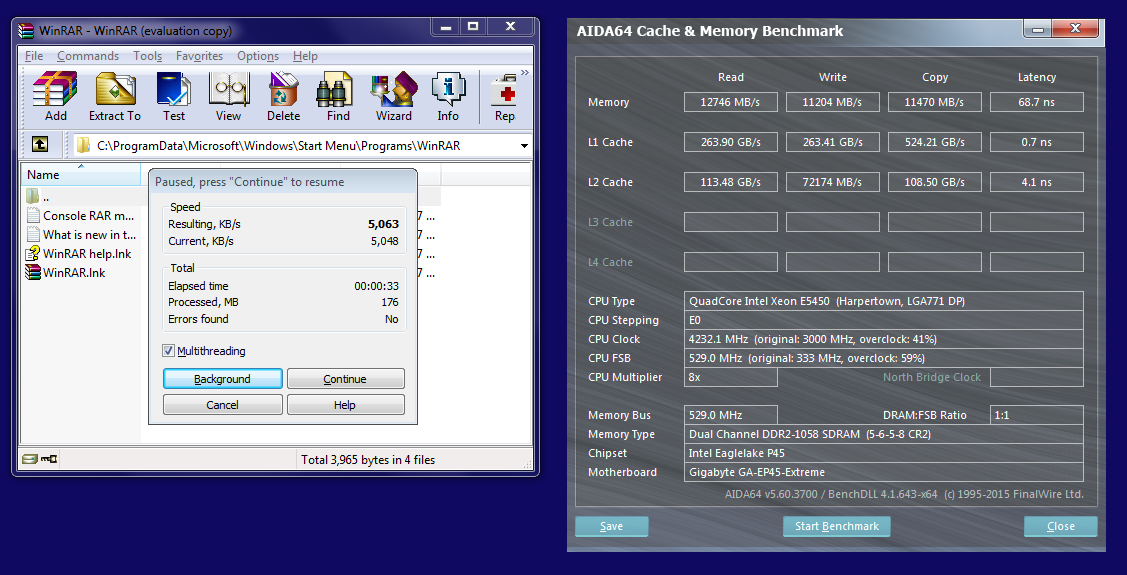Show more toolbar buttons via chevron
This screenshot has height=575, width=1127.
525,73
